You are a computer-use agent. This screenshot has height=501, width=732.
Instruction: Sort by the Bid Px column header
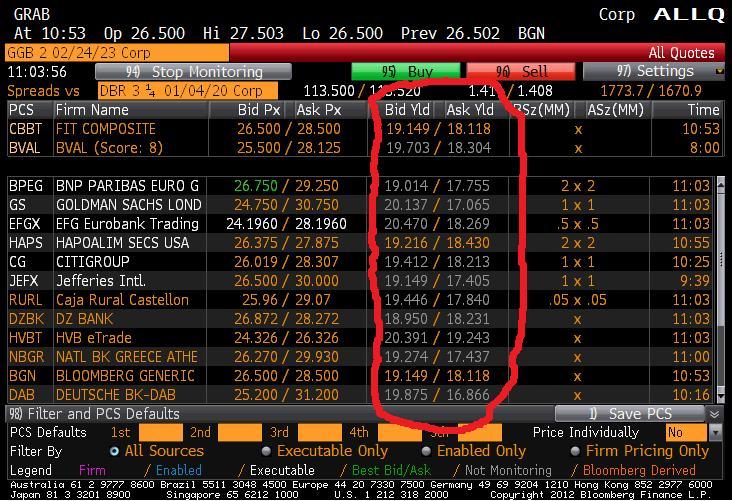246,110
